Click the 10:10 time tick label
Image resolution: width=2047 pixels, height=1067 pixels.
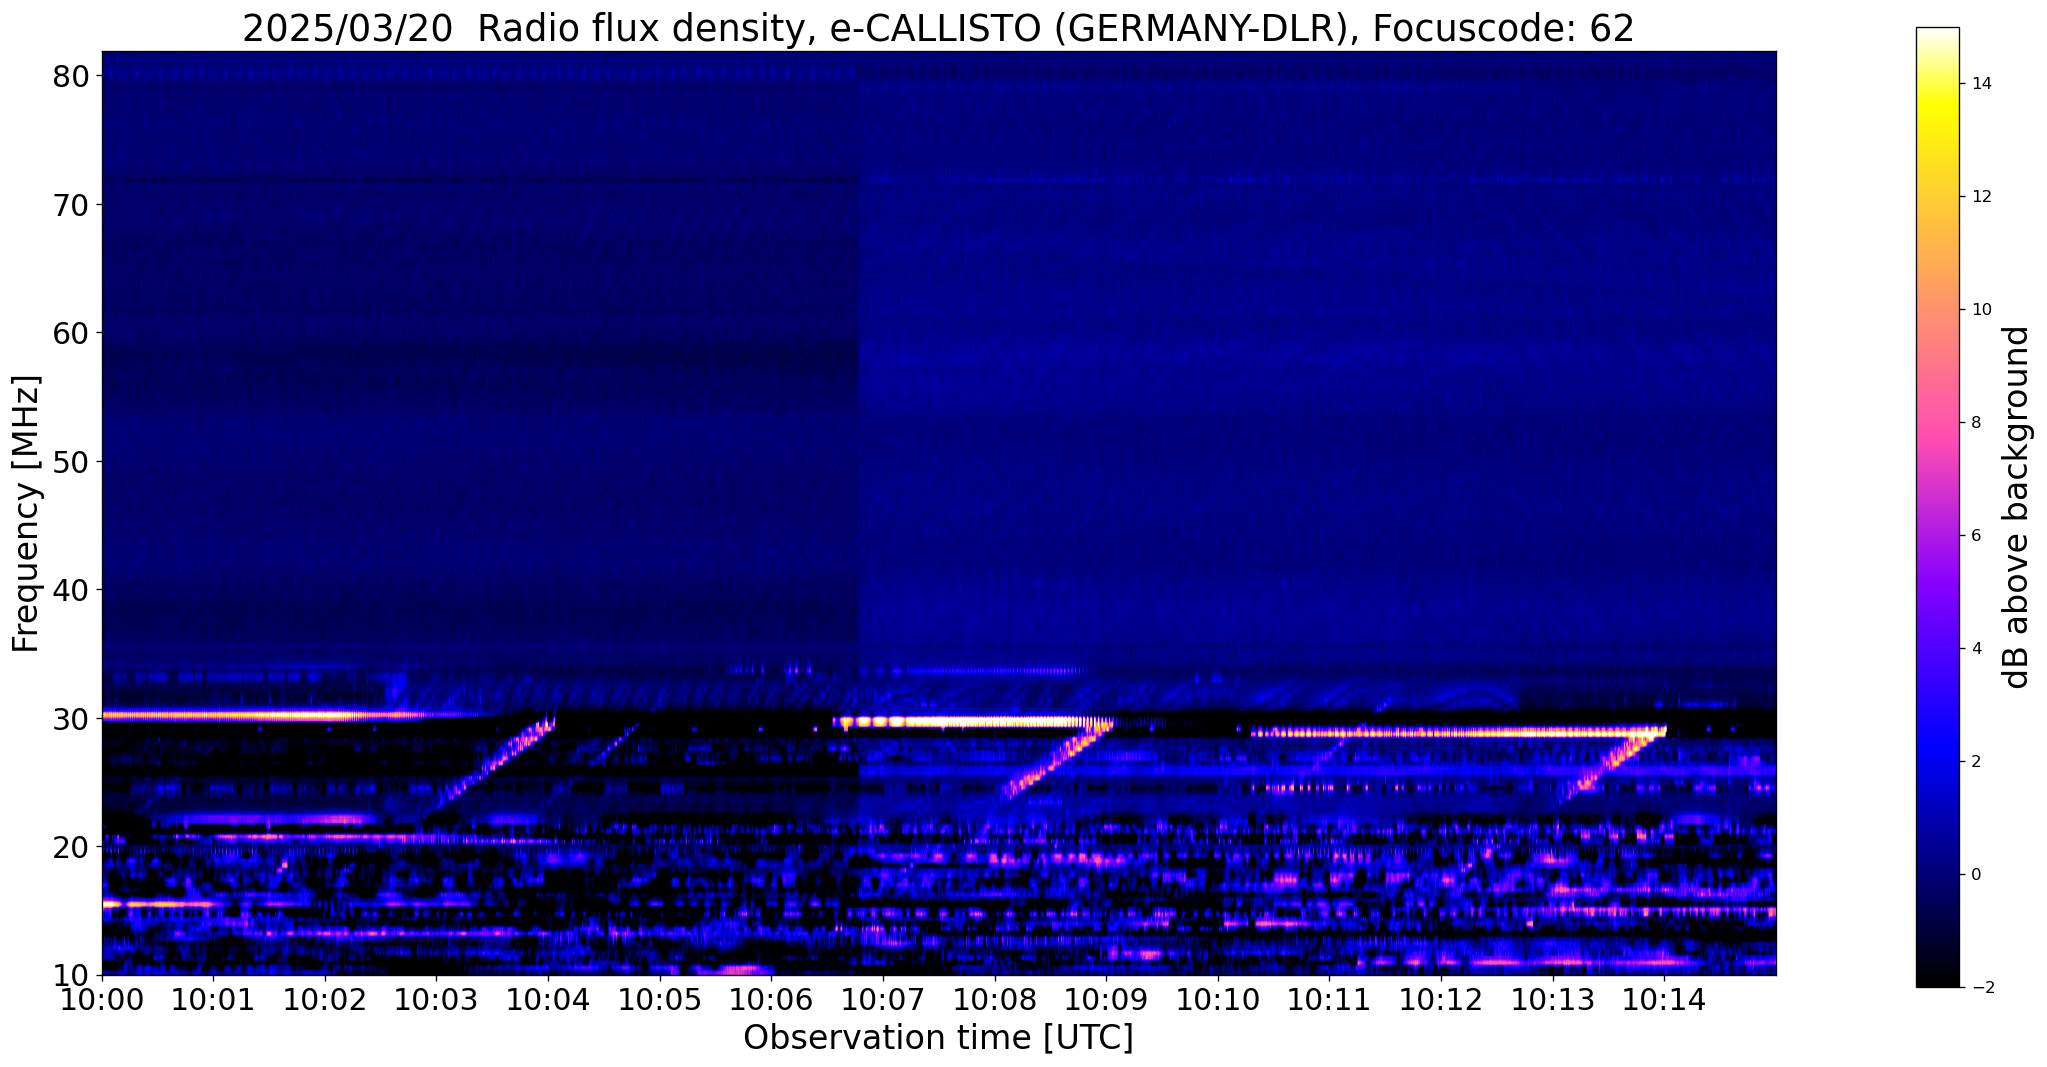(x=1218, y=999)
